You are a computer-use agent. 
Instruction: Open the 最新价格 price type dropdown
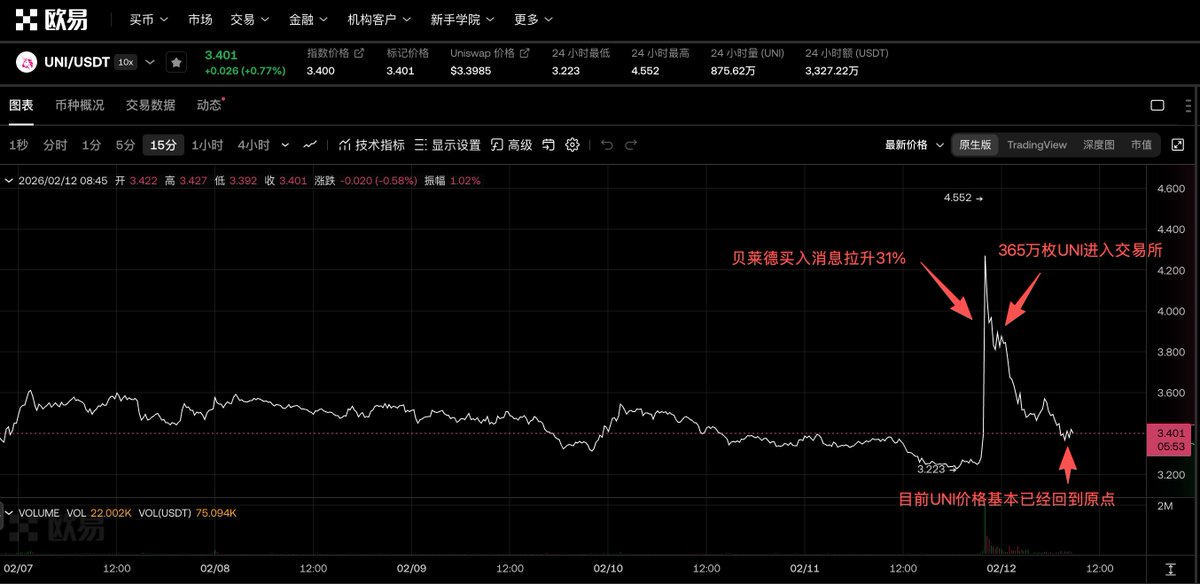pos(914,145)
